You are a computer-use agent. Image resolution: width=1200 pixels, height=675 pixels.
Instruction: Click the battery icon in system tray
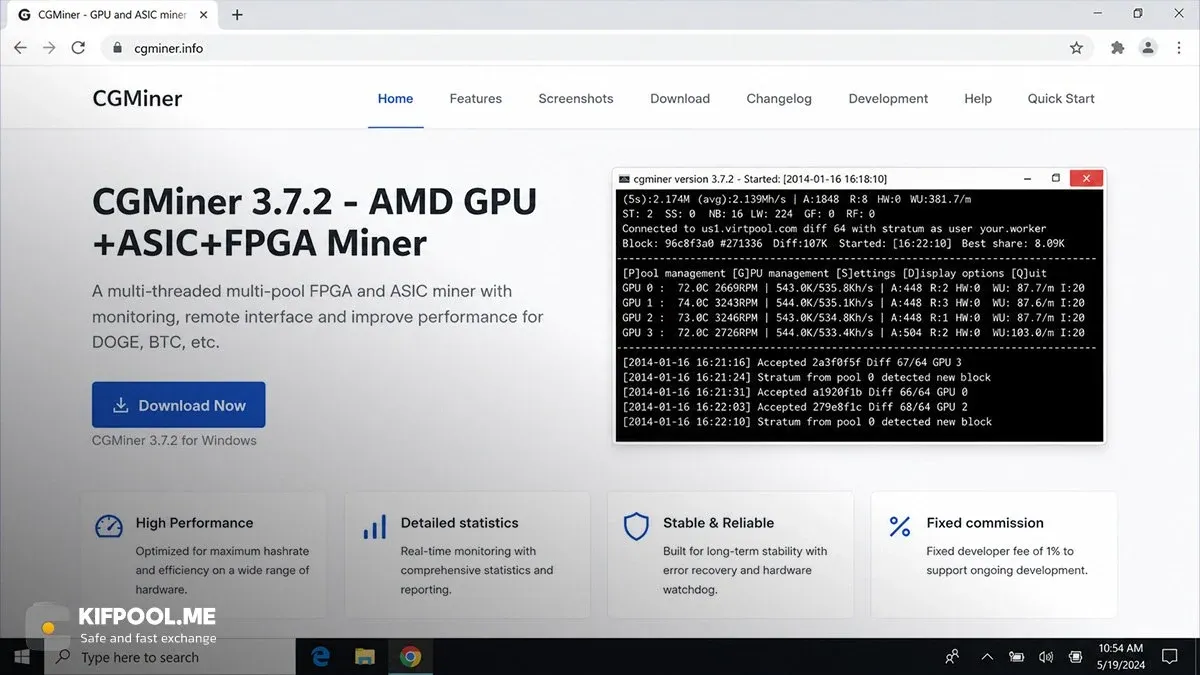pos(1016,657)
